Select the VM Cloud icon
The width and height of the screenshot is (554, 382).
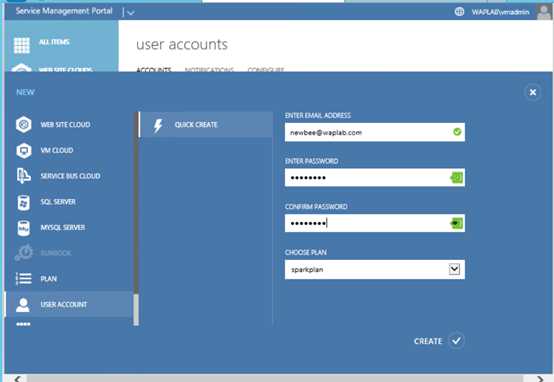[x=24, y=150]
